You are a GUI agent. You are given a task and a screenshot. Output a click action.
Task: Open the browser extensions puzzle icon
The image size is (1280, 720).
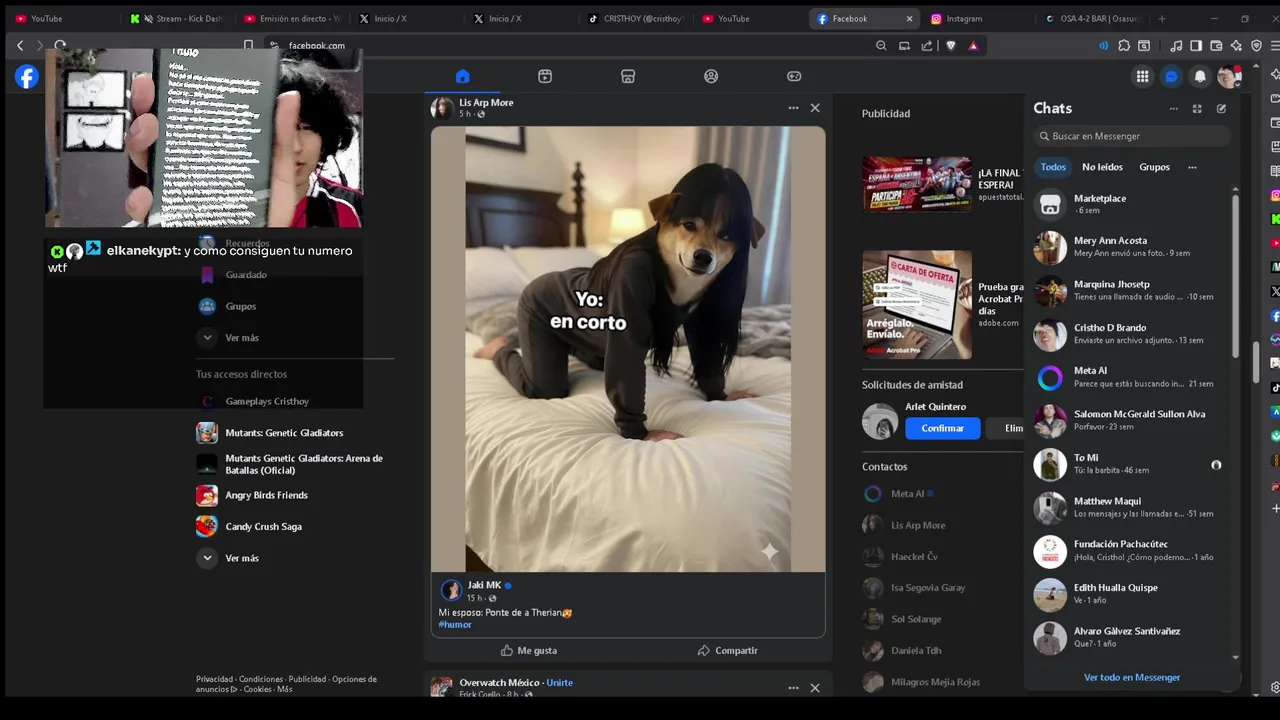pyautogui.click(x=1124, y=45)
